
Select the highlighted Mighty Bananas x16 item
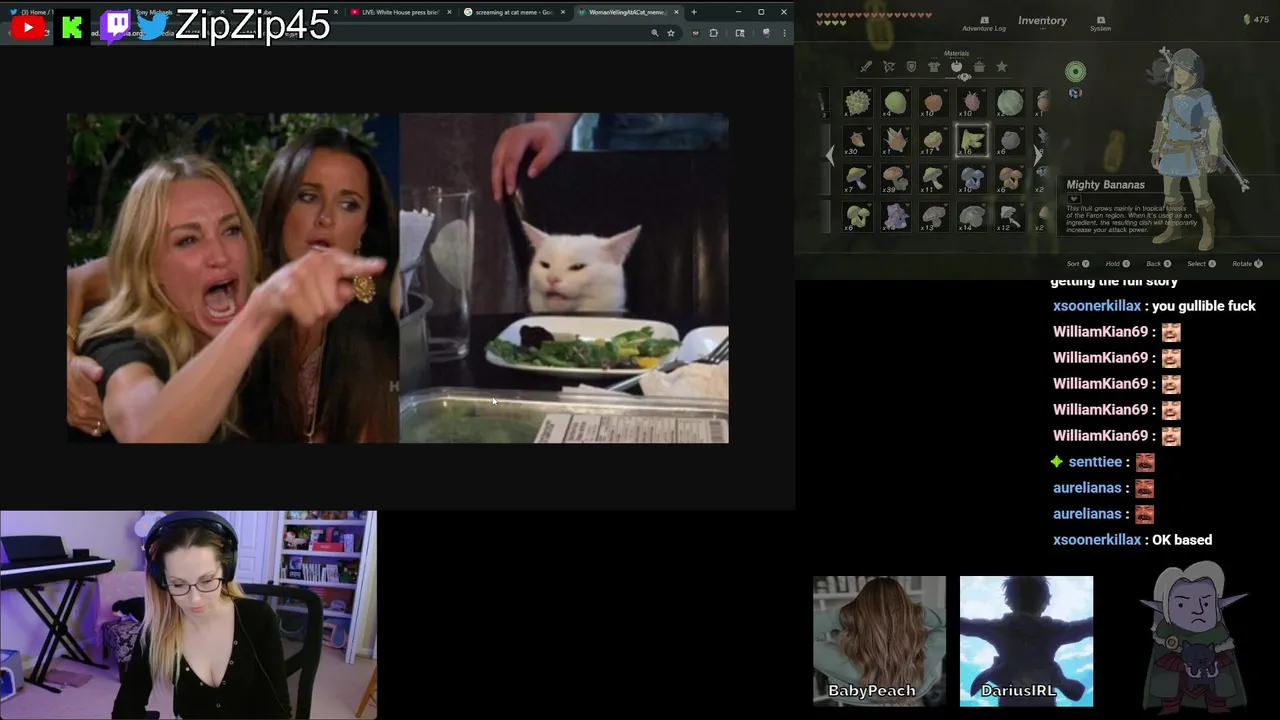tap(972, 140)
